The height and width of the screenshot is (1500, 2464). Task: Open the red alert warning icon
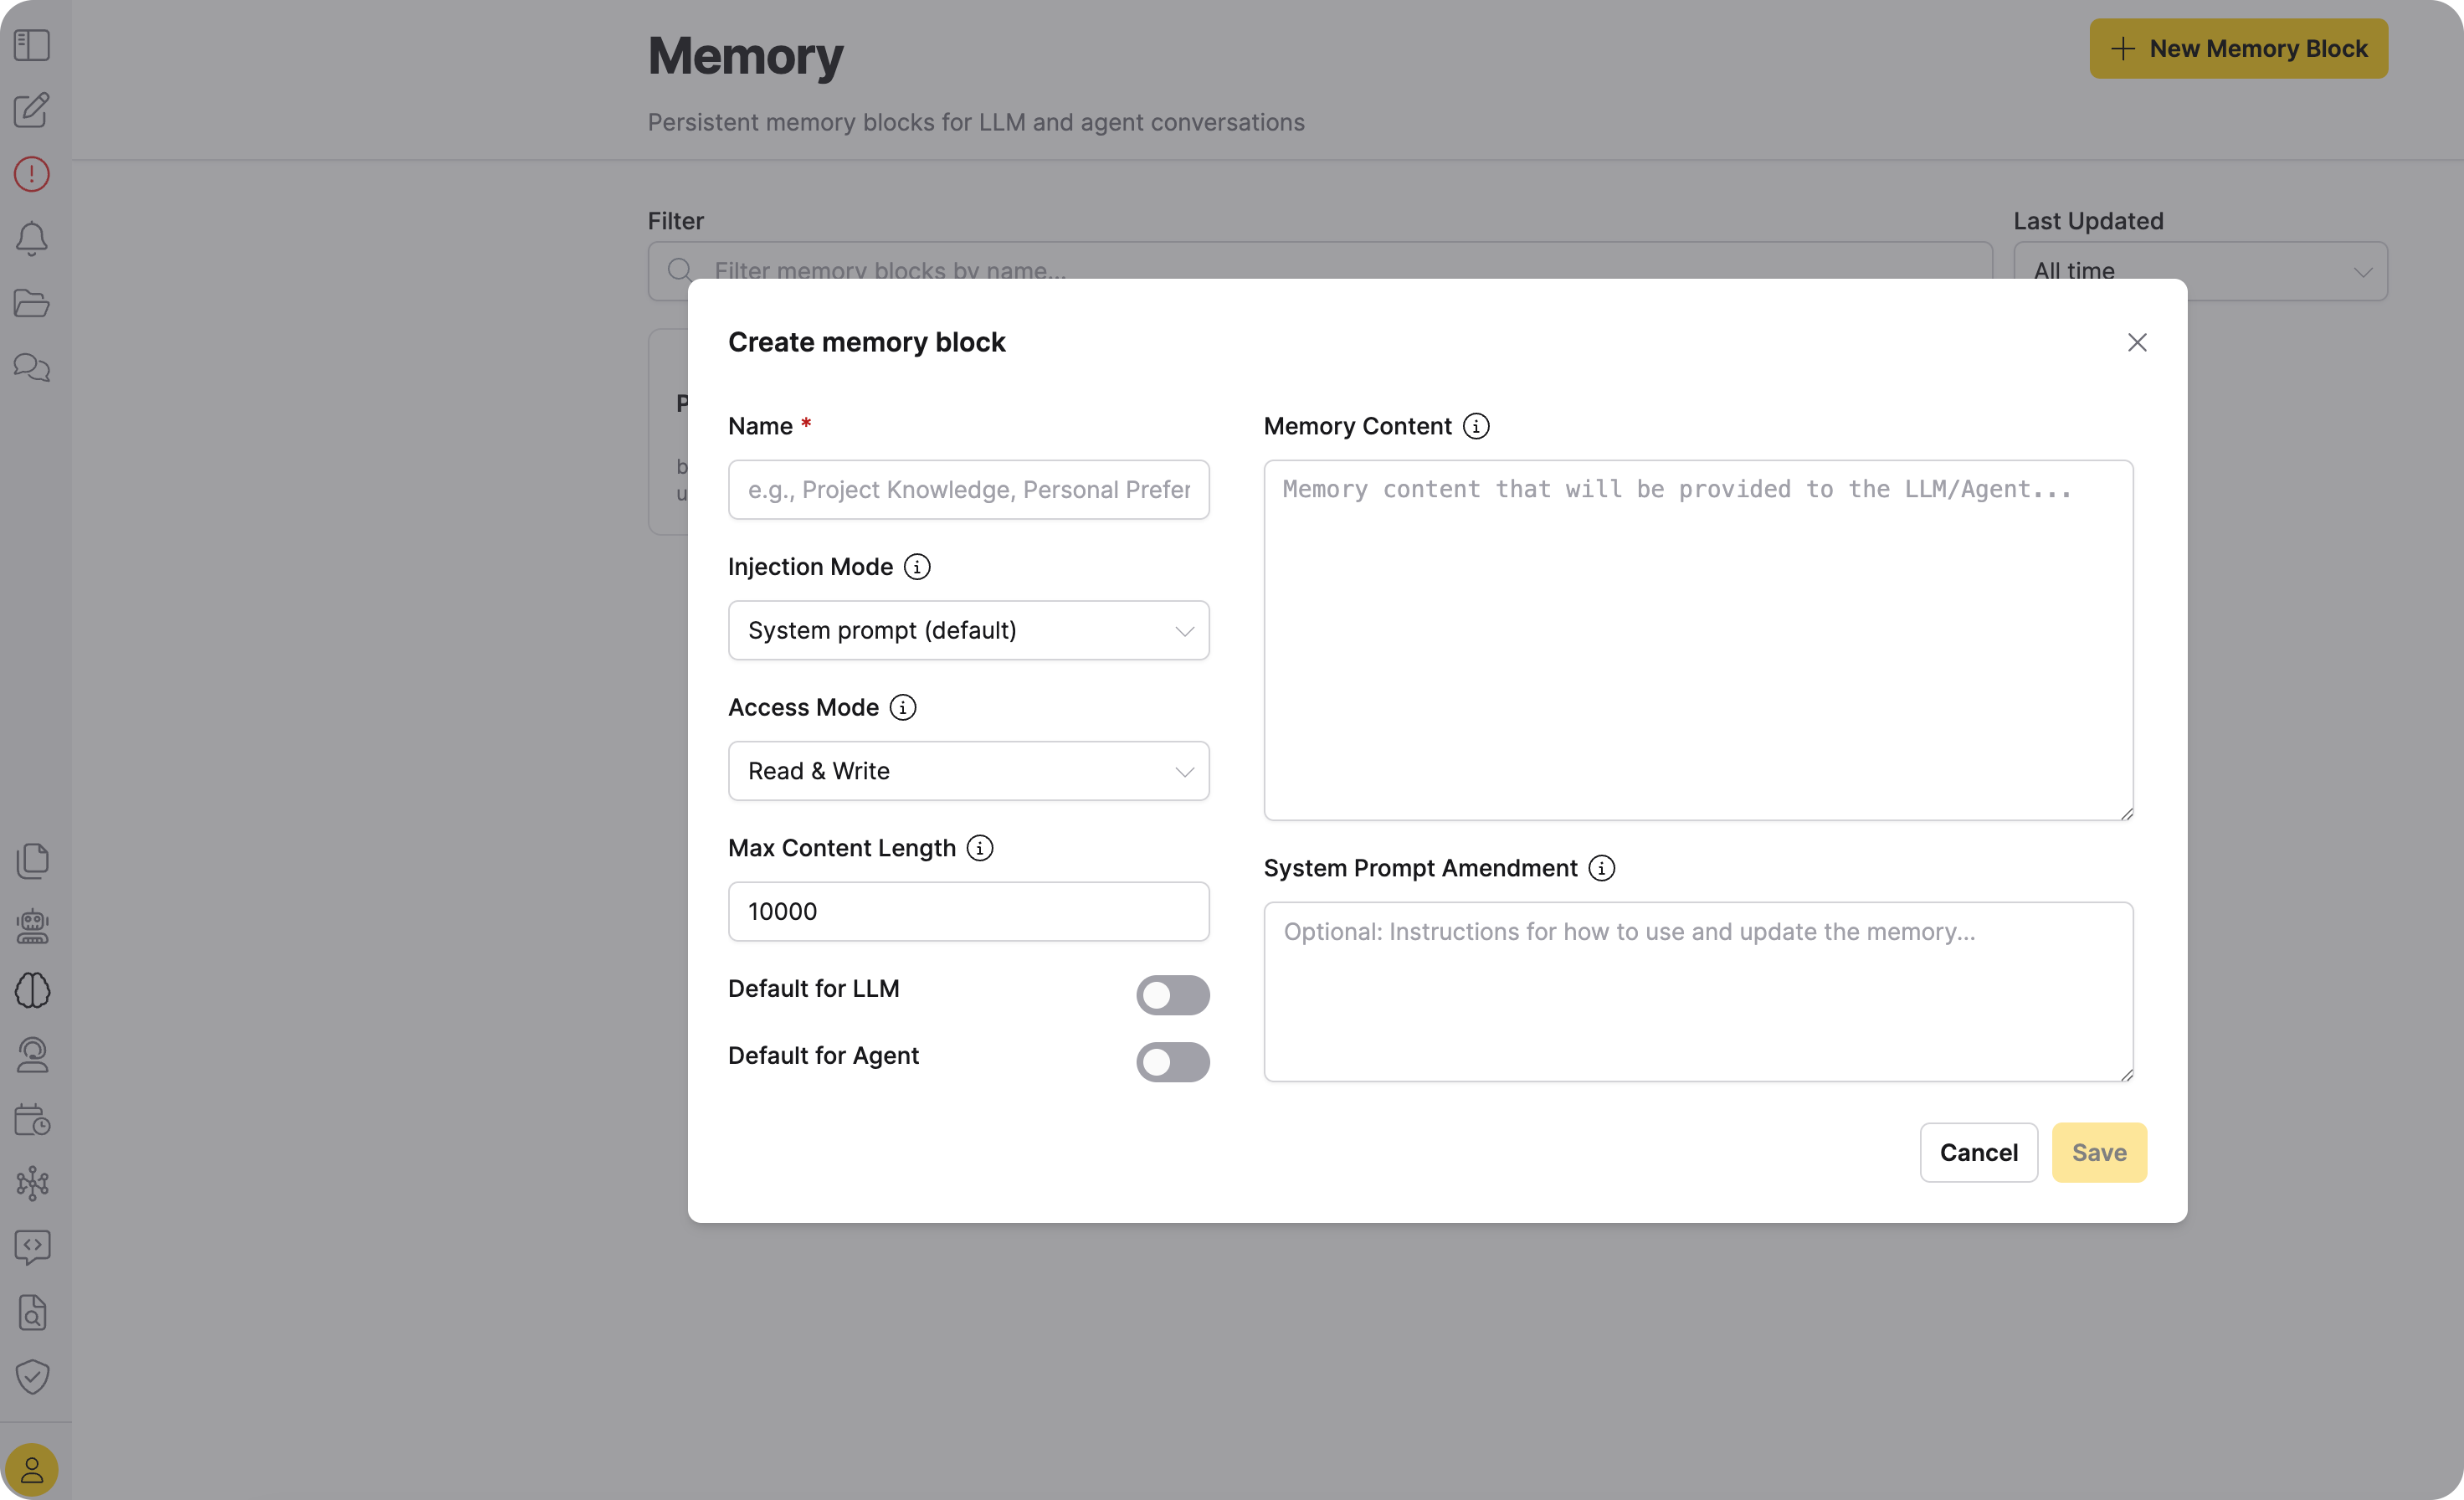(x=32, y=174)
